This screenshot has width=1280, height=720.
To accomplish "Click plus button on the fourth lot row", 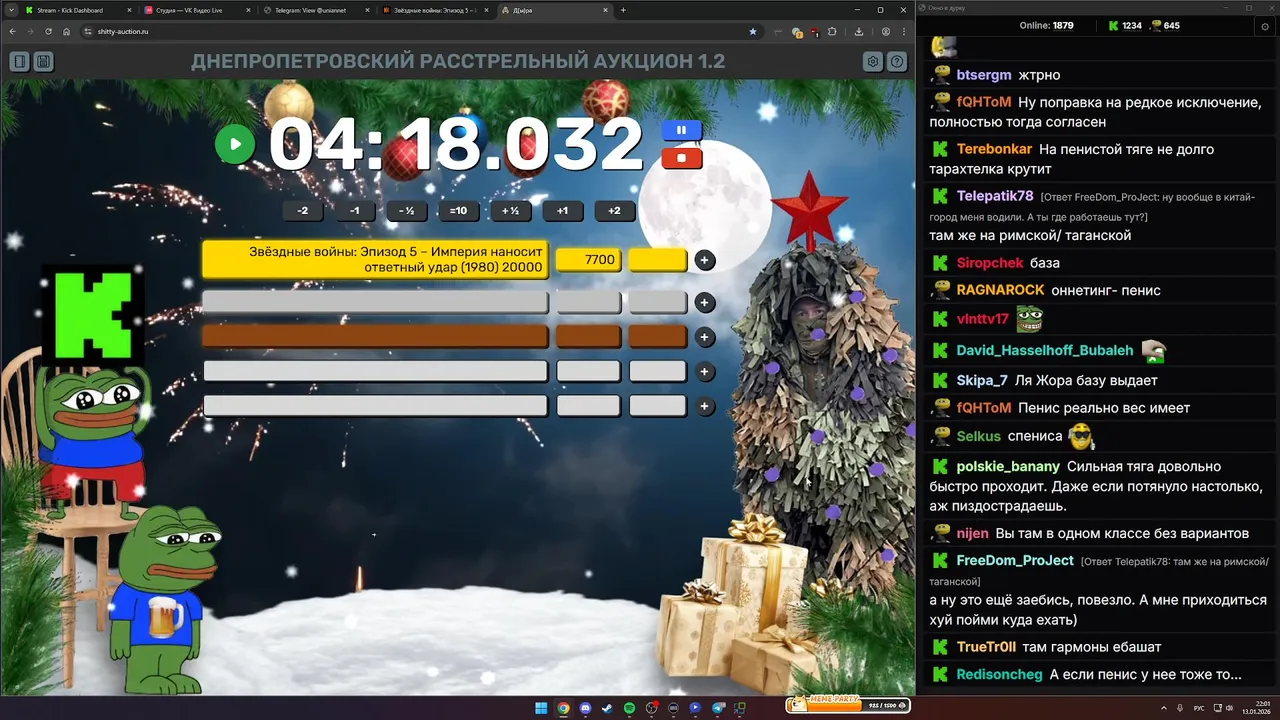I will point(705,372).
